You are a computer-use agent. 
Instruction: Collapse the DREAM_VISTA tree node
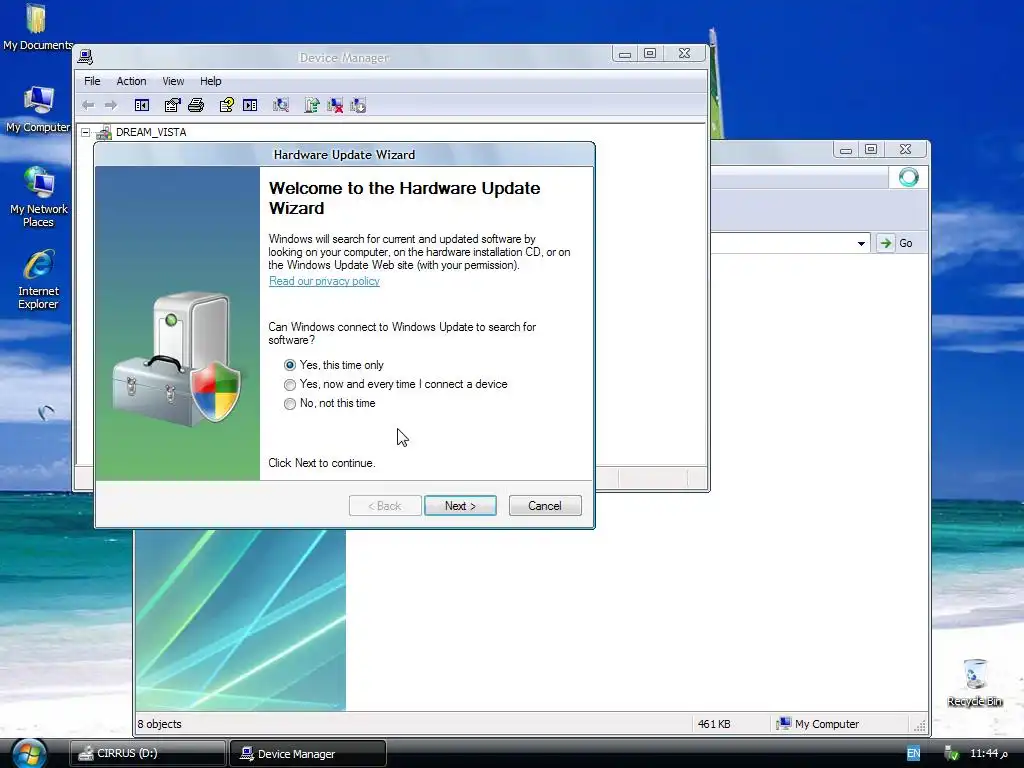click(x=86, y=133)
